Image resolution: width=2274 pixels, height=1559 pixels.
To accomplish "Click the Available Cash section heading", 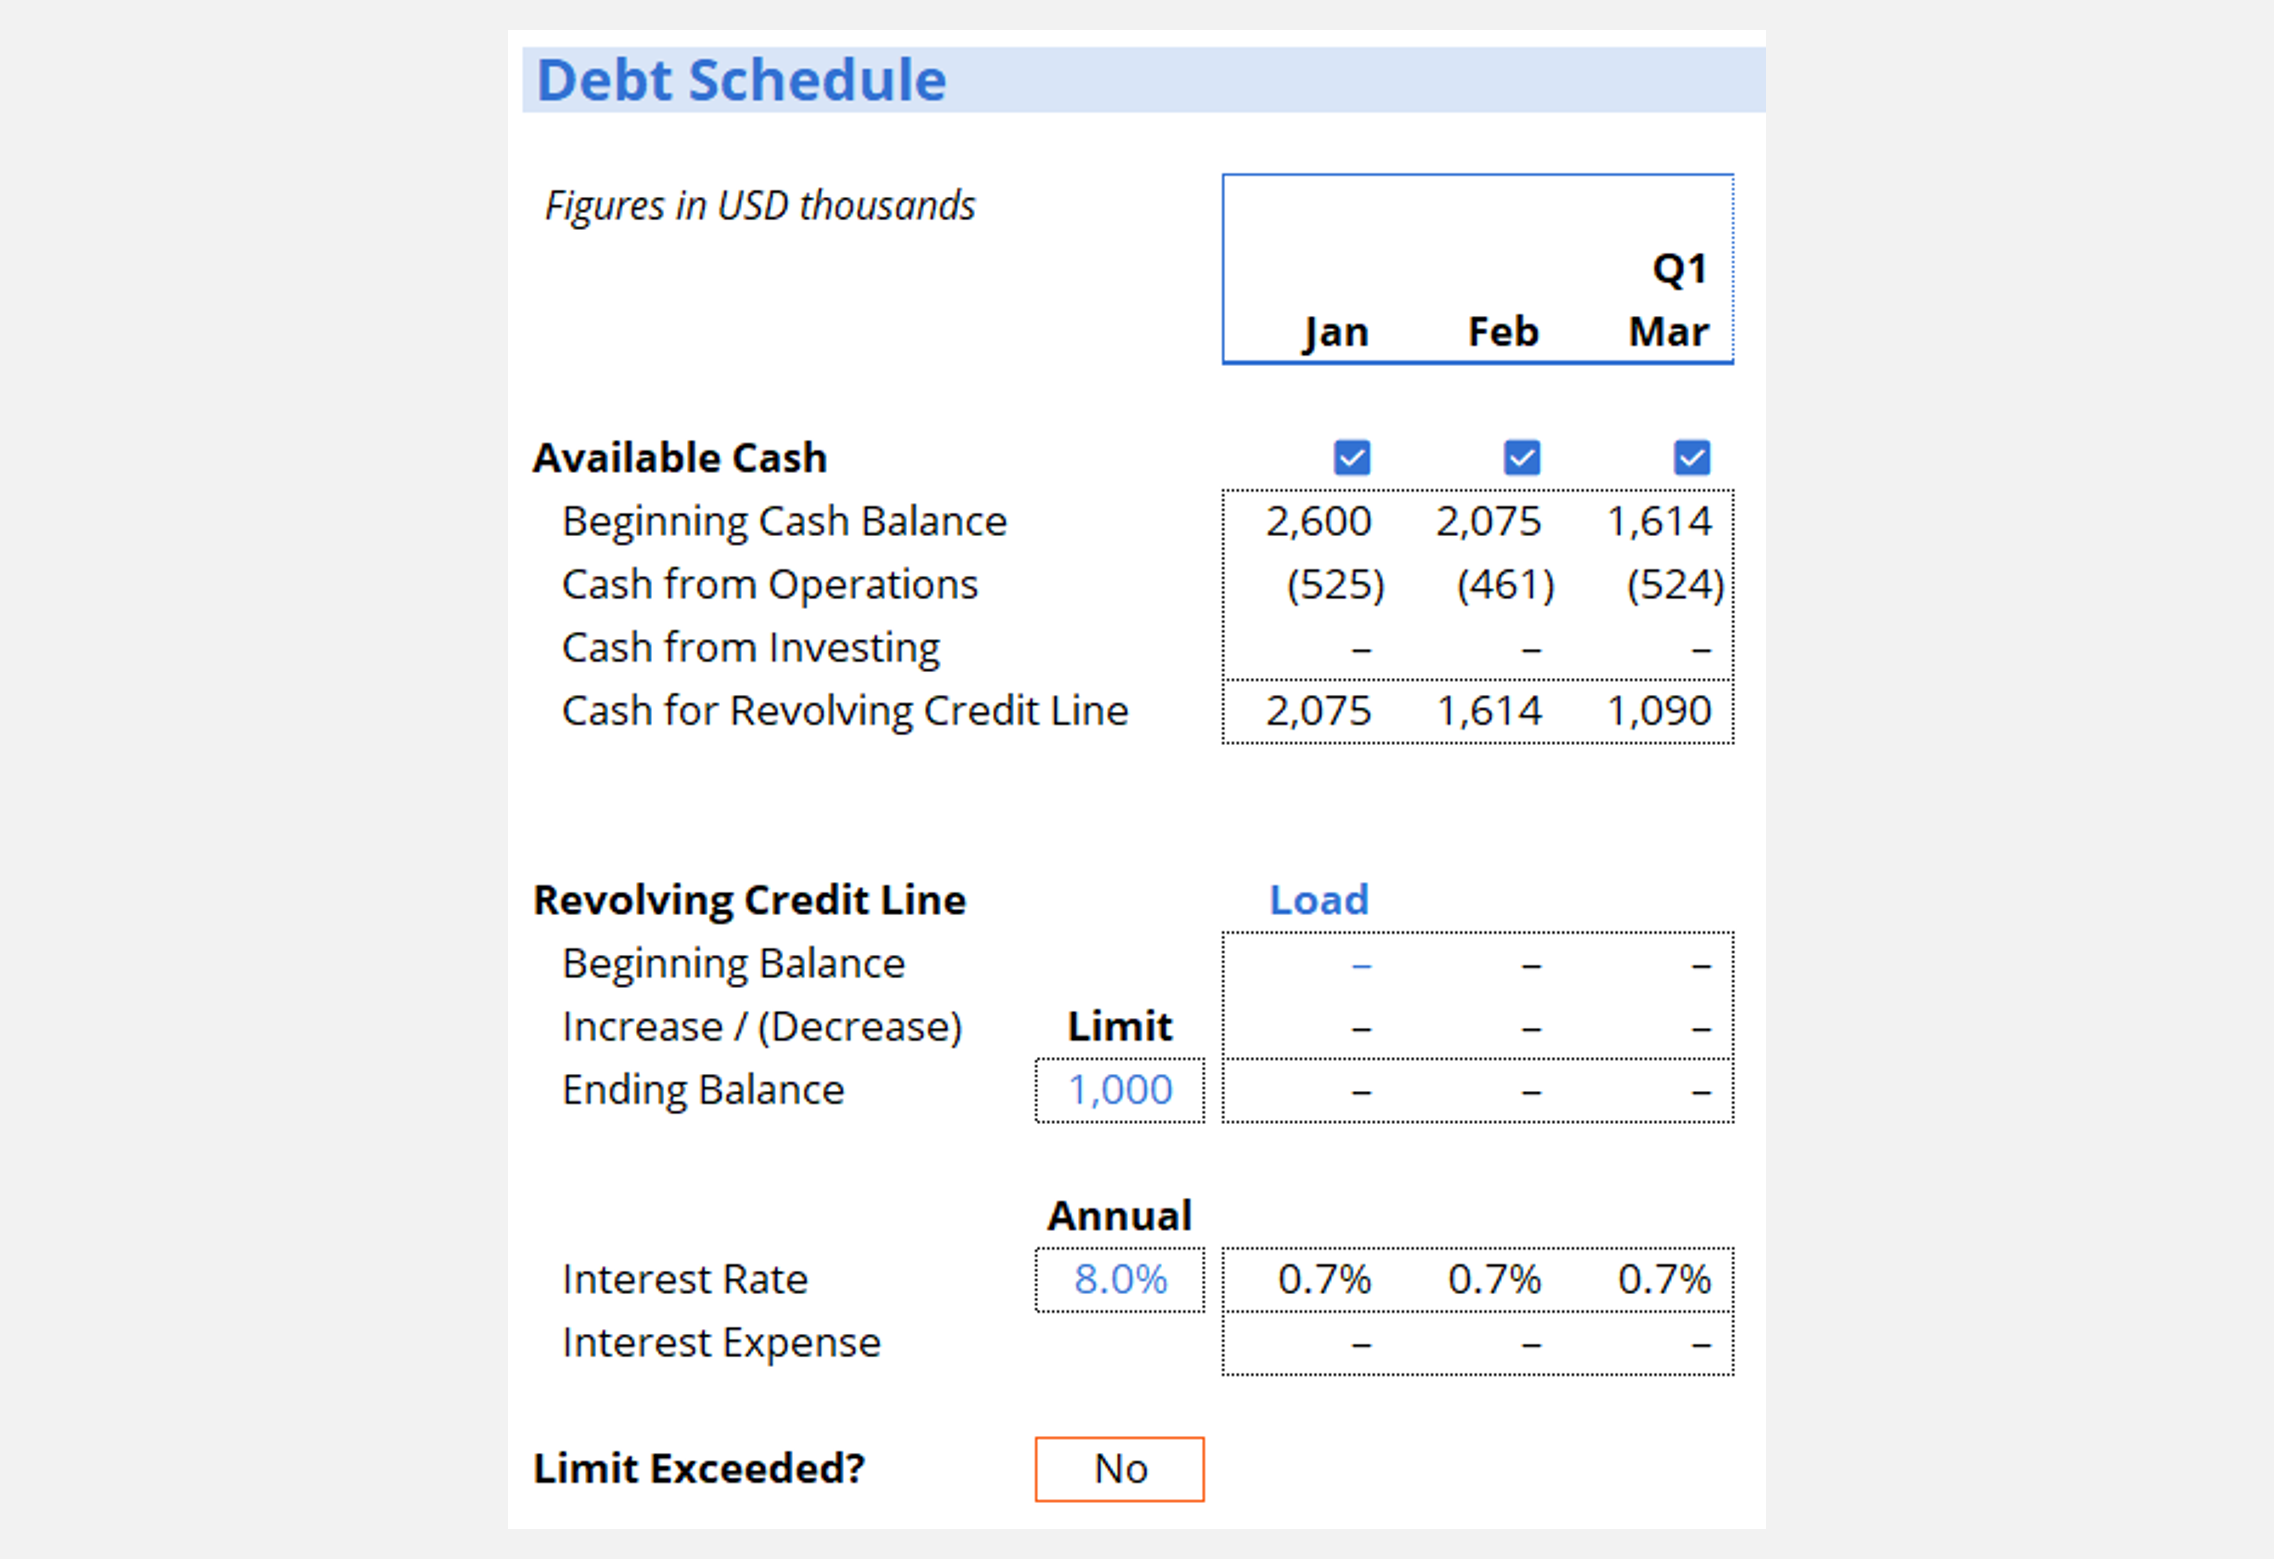I will pyautogui.click(x=680, y=458).
